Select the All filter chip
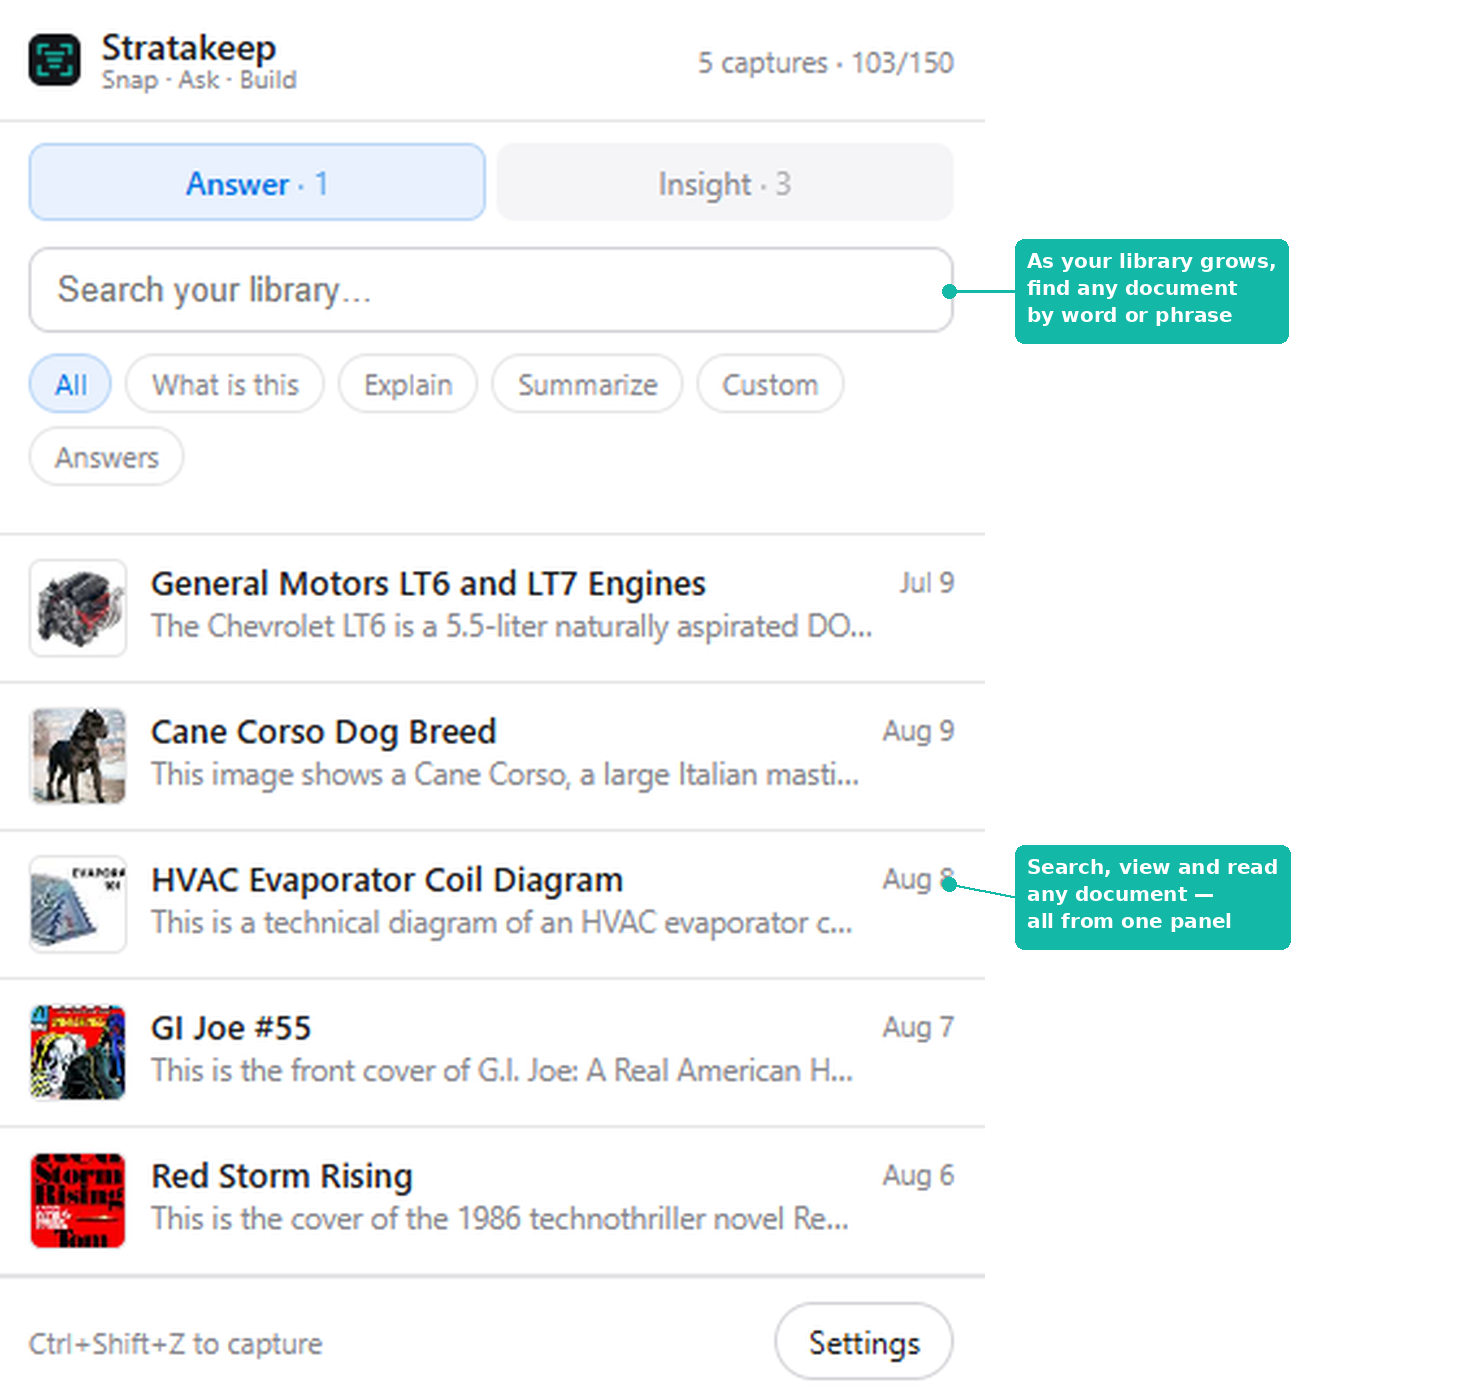The width and height of the screenshot is (1465, 1393). pyautogui.click(x=70, y=384)
